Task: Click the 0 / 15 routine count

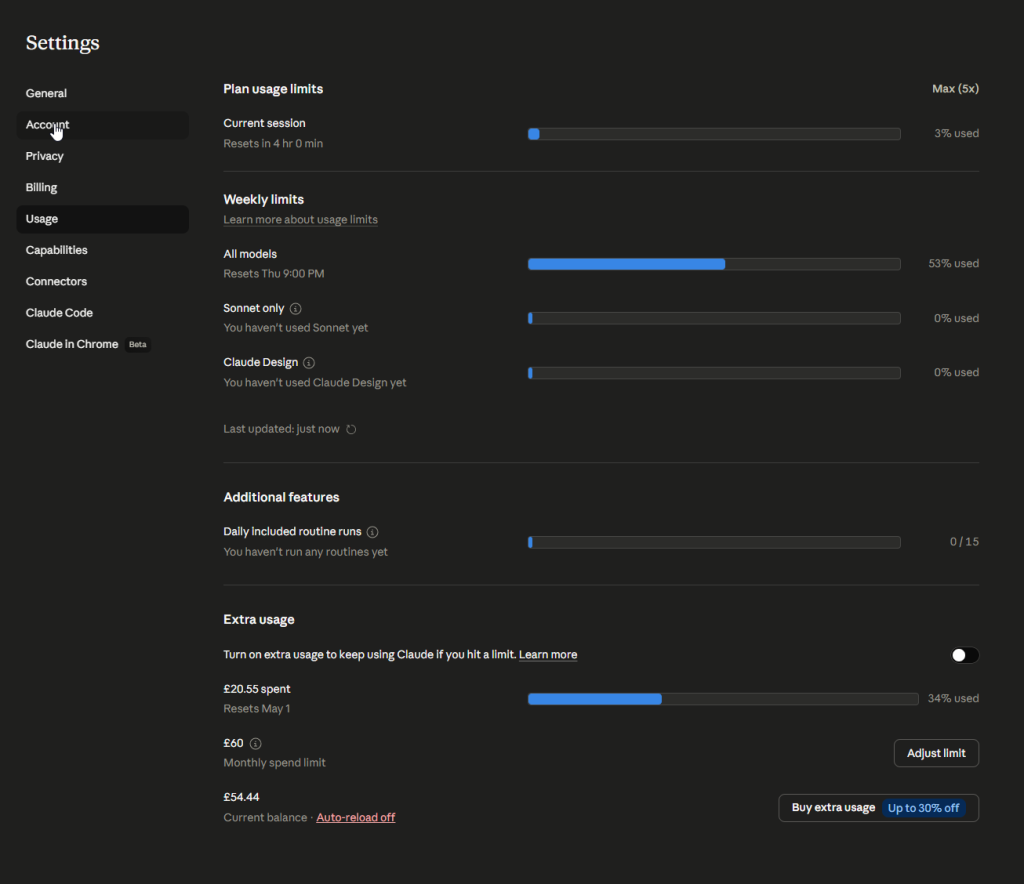Action: [x=964, y=541]
